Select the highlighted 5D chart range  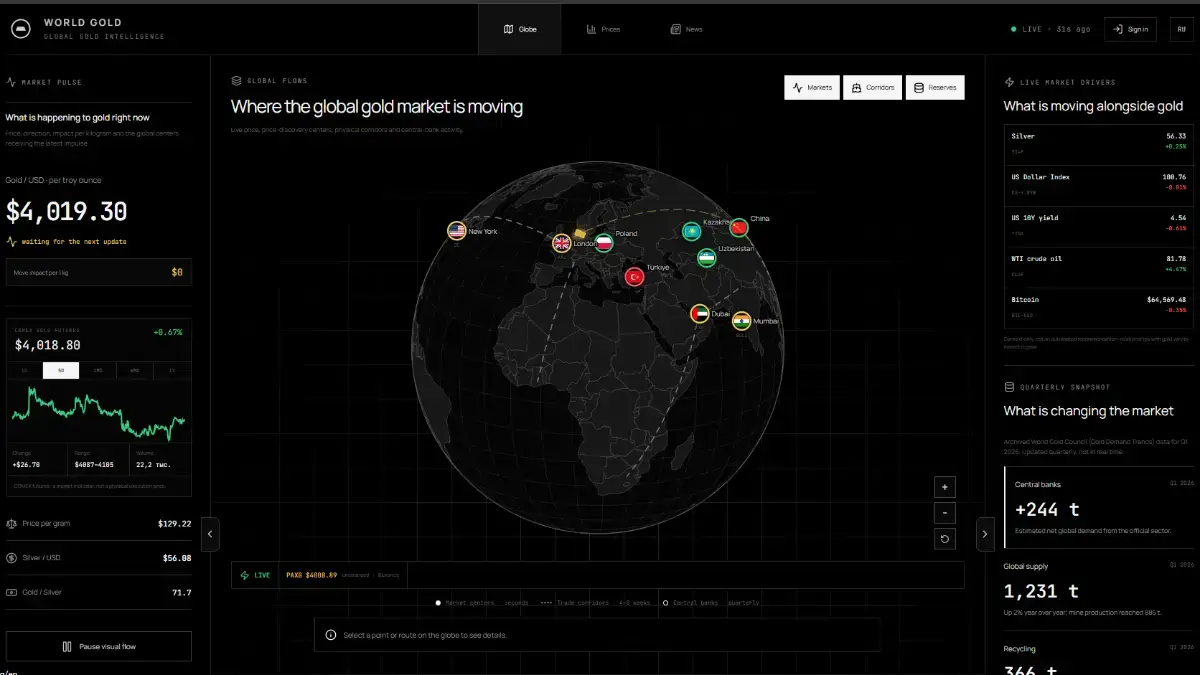coord(61,371)
